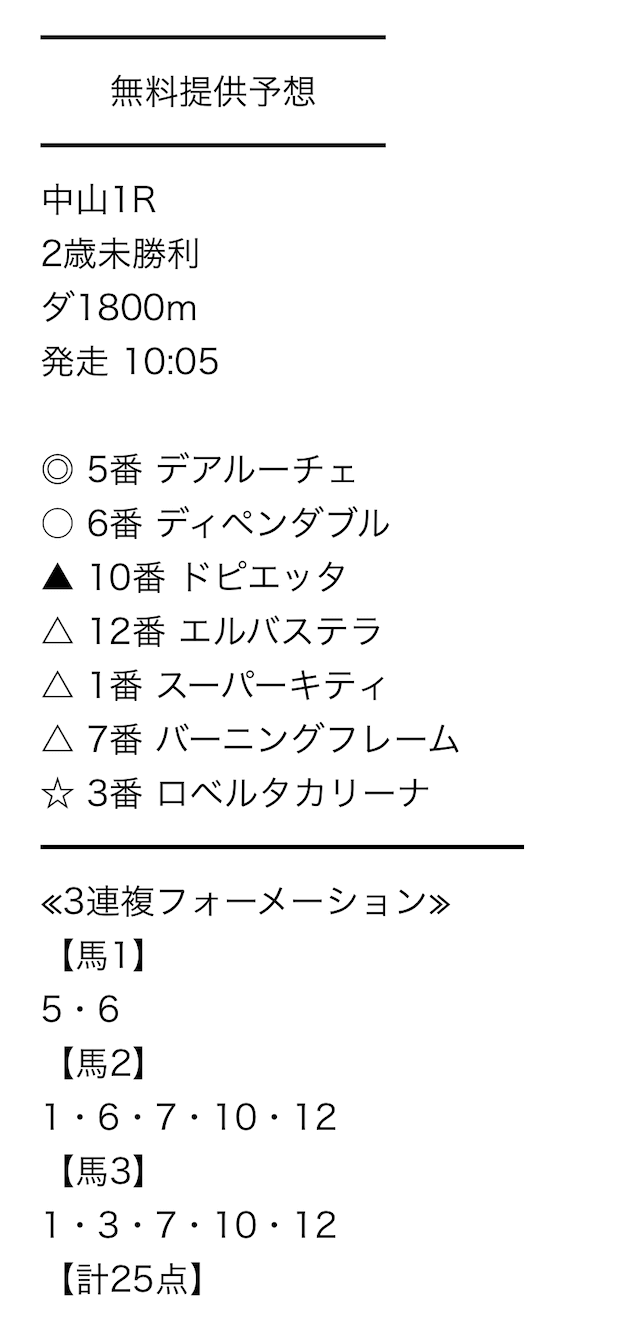Click the ◎ double-circle mark icon

click(x=59, y=471)
